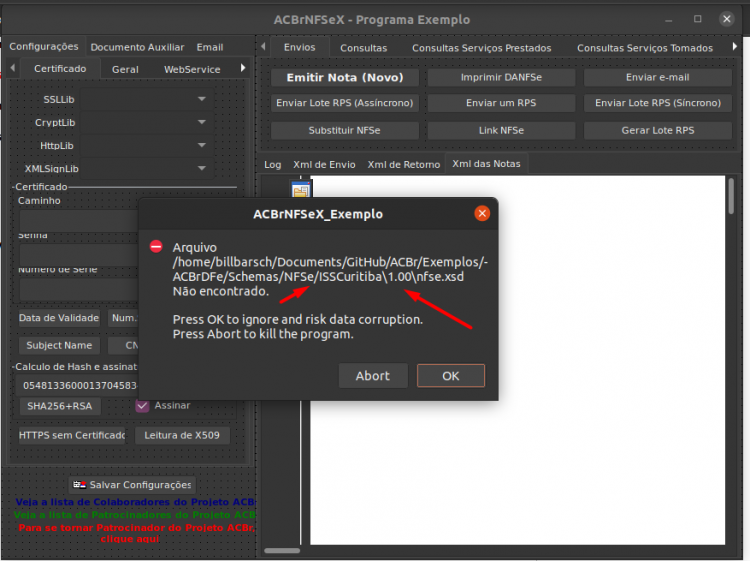Image resolution: width=750 pixels, height=561 pixels.
Task: Click Abort in the error dialog
Action: (373, 375)
